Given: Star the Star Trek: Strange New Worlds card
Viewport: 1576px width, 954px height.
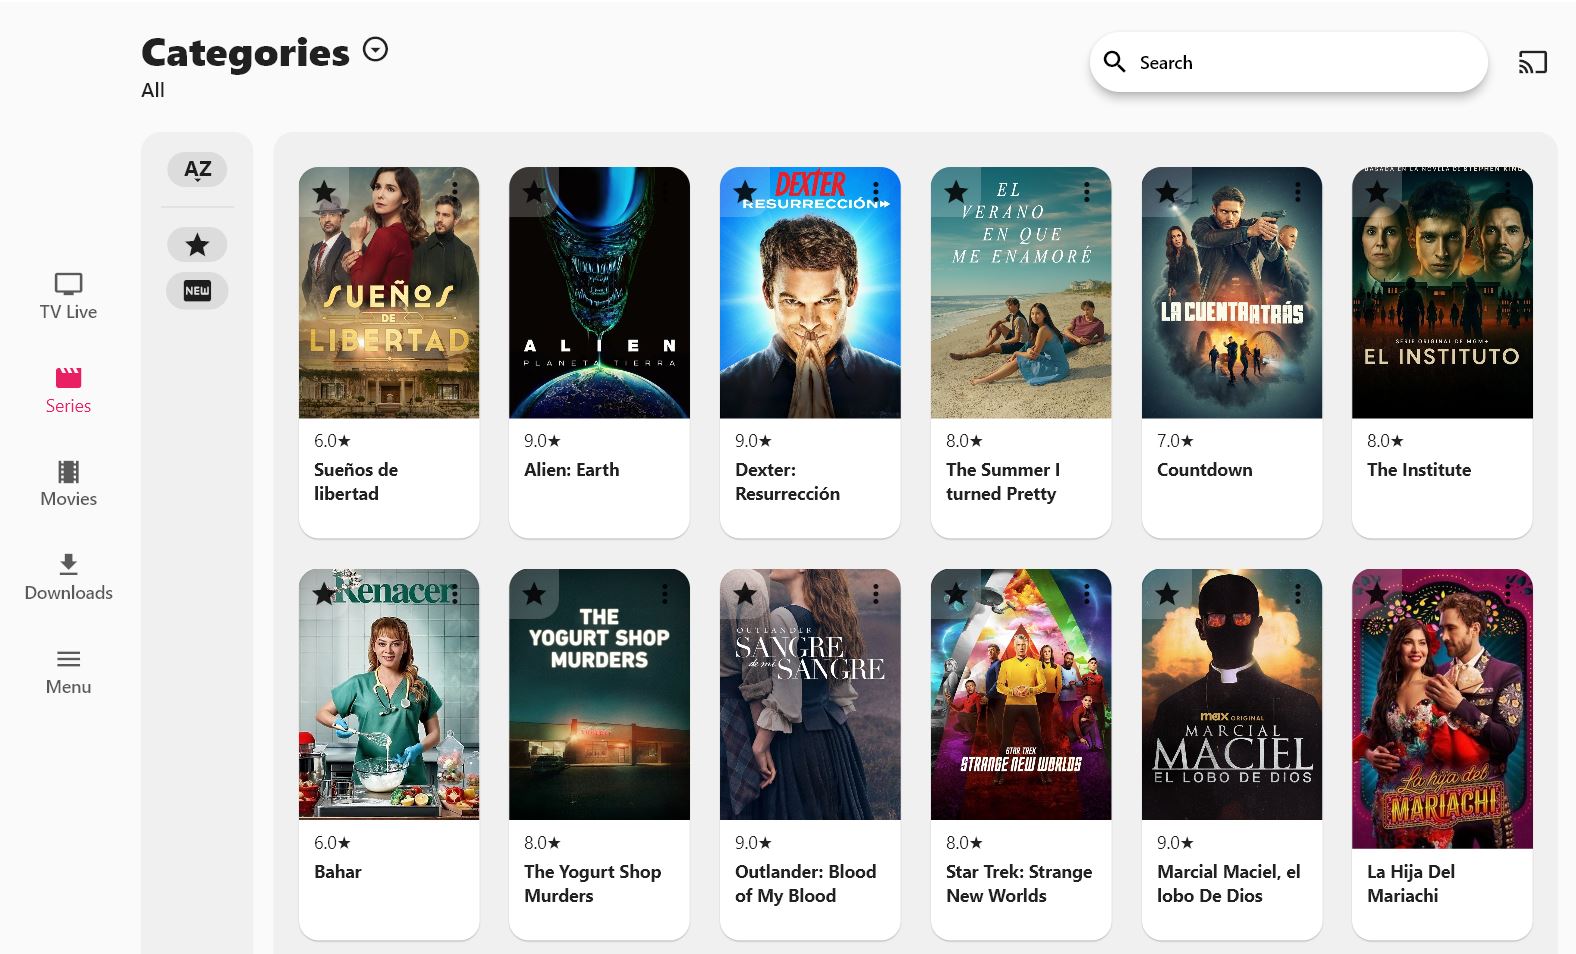Looking at the screenshot, I should (x=956, y=594).
